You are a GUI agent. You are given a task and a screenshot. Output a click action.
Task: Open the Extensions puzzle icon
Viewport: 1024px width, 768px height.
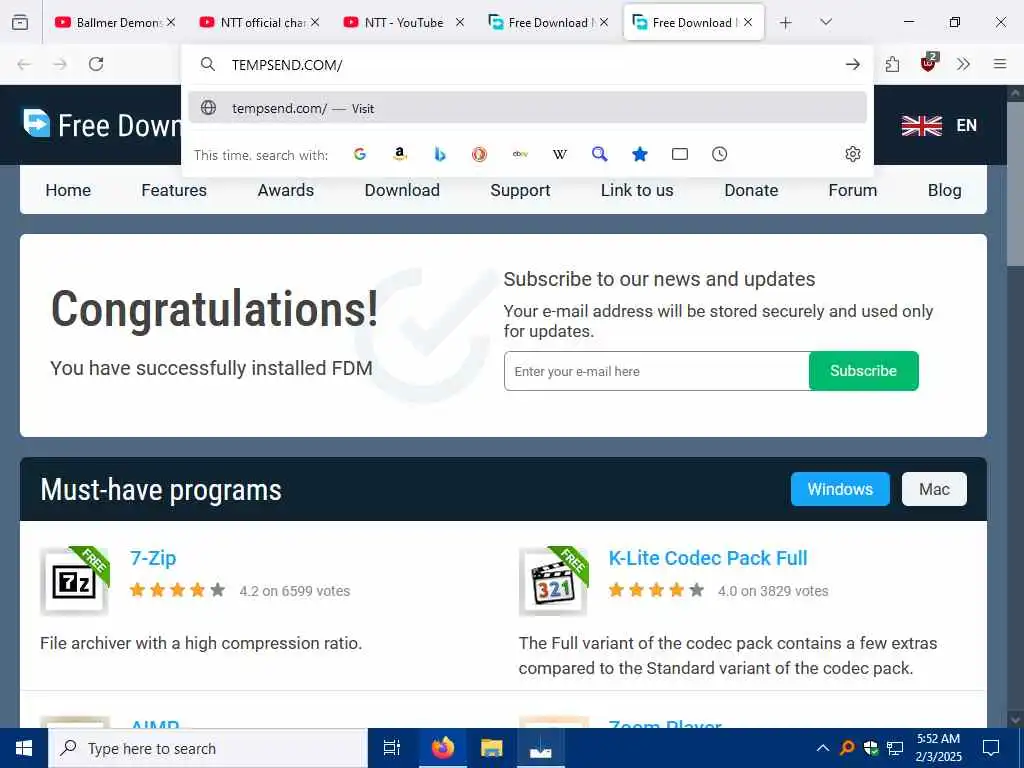tap(892, 64)
